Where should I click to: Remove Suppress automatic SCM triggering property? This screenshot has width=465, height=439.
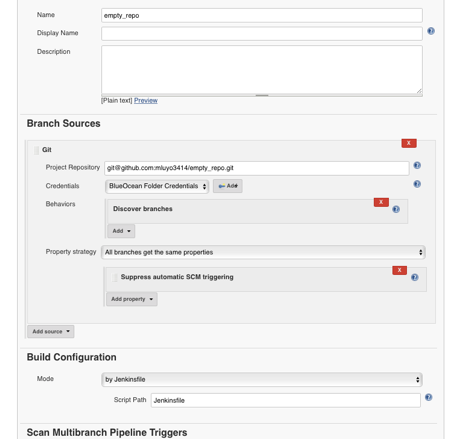coord(399,270)
